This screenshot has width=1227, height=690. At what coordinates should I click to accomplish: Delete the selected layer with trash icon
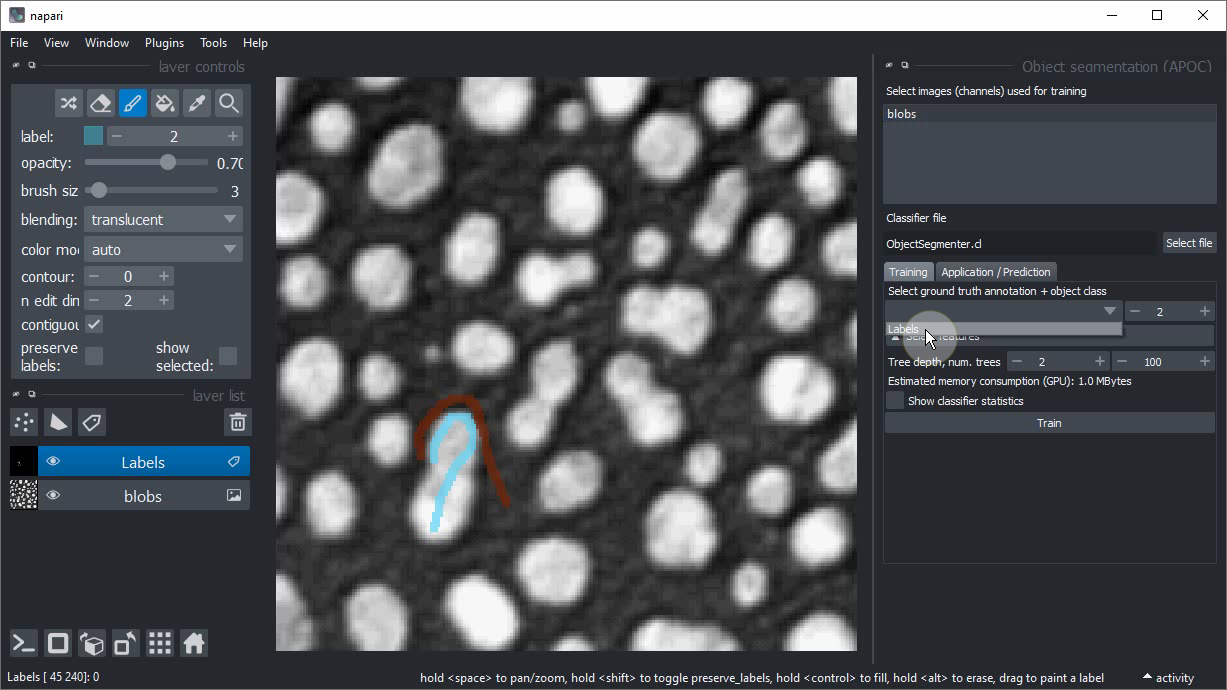click(237, 422)
